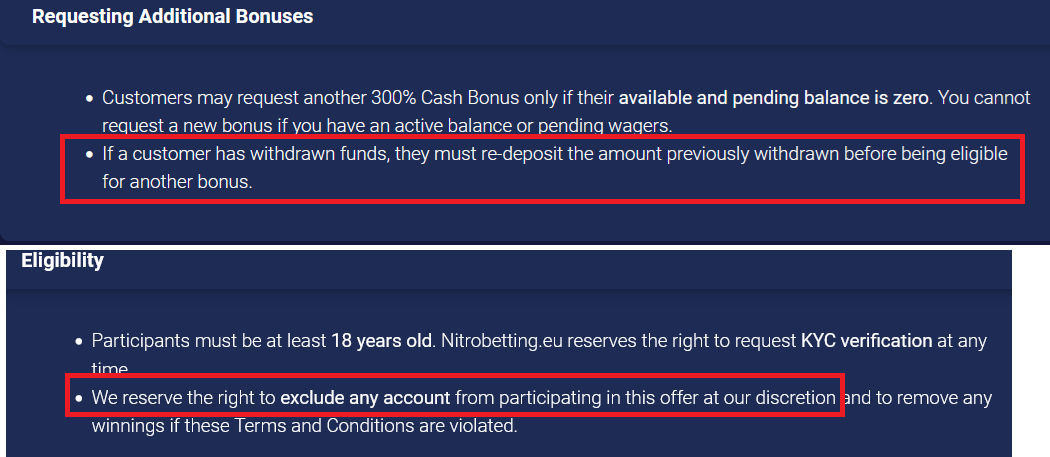Click the bullet before 'Customers may request'
Viewport: 1050px width, 457px height.
[x=90, y=99]
